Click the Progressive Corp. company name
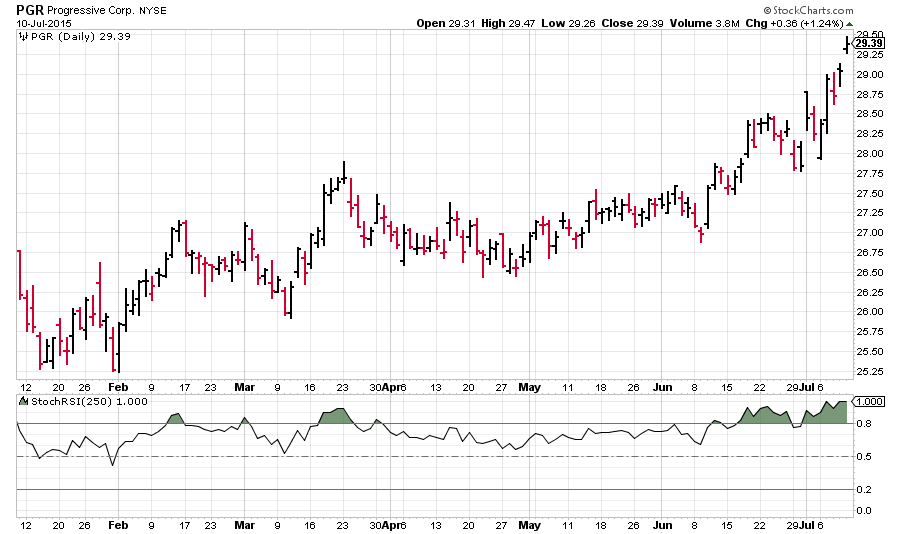The height and width of the screenshot is (534, 900). (x=92, y=10)
